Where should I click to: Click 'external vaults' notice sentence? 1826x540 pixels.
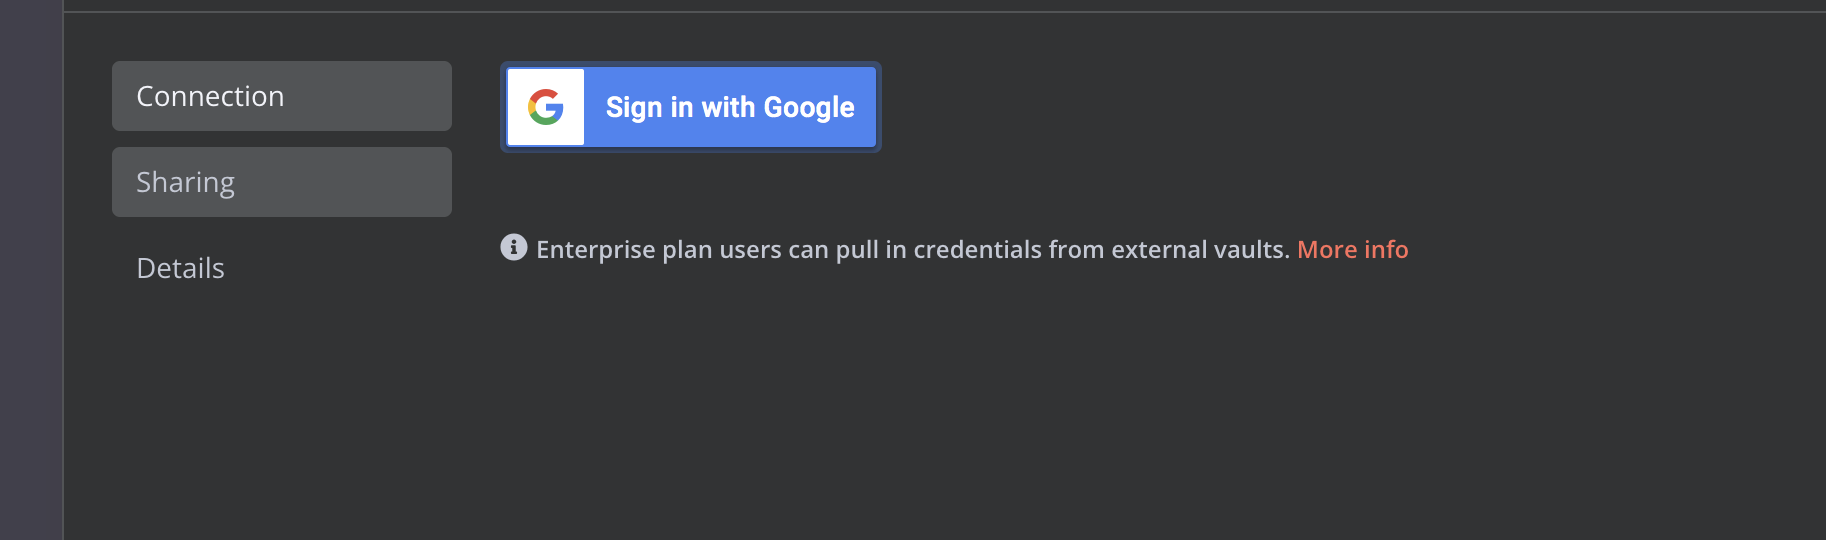click(x=913, y=250)
